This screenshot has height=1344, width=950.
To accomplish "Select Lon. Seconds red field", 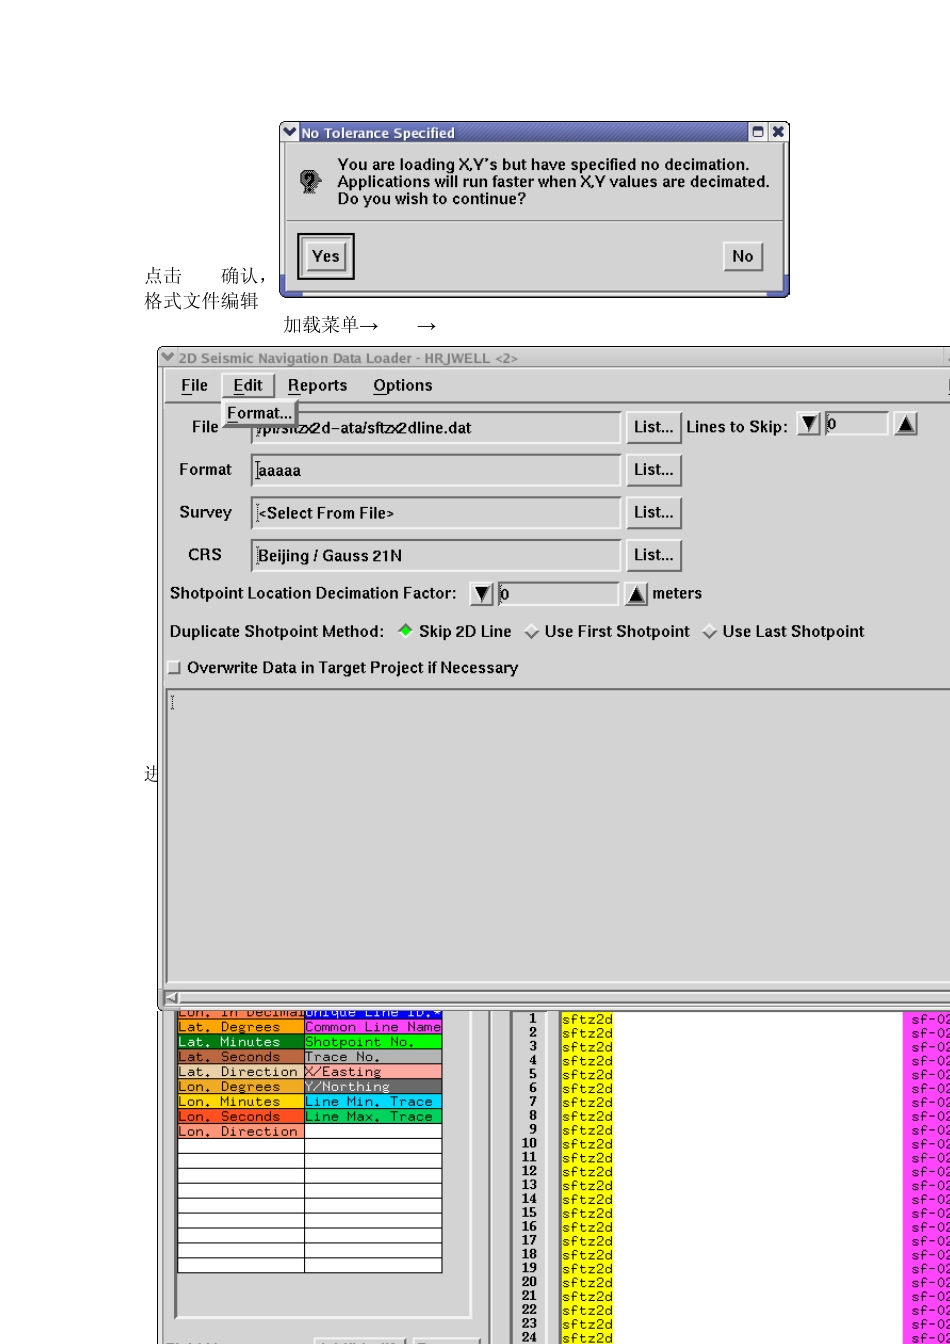I will pyautogui.click(x=240, y=1117).
